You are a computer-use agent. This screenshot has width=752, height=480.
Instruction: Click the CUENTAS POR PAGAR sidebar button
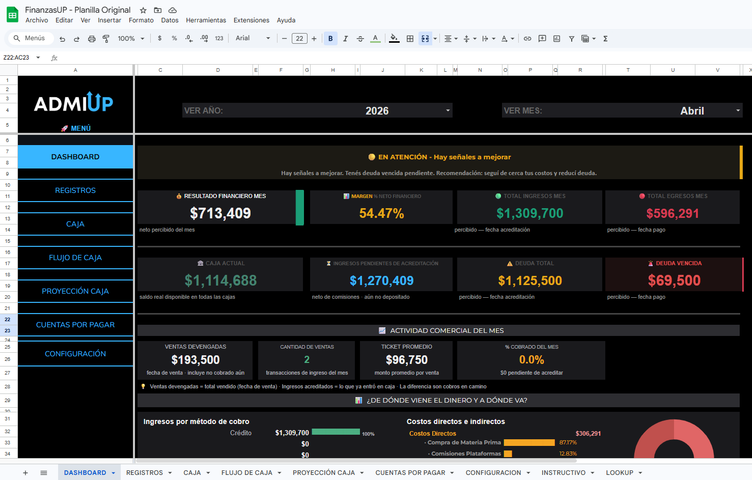(75, 324)
